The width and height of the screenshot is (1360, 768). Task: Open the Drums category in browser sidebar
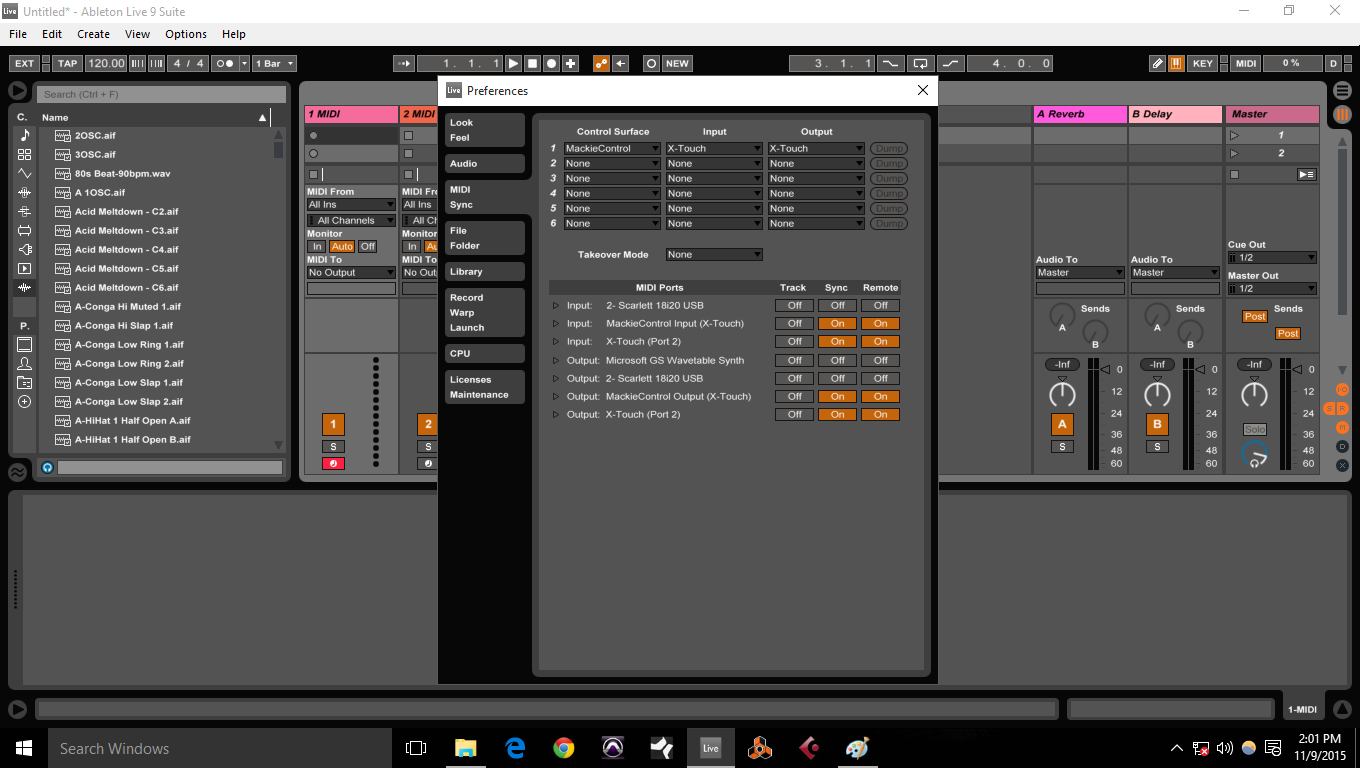(25, 154)
